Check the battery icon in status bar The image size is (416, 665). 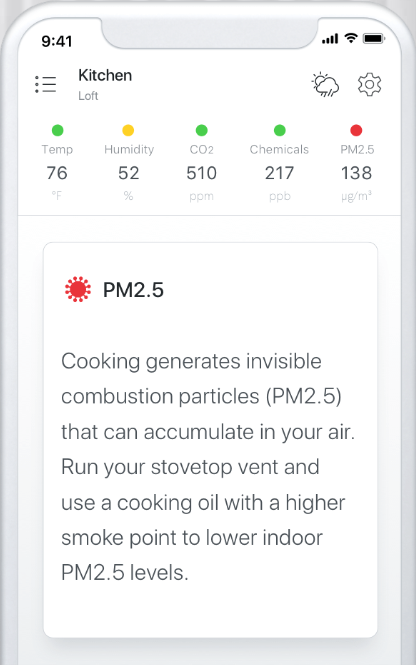point(374,39)
